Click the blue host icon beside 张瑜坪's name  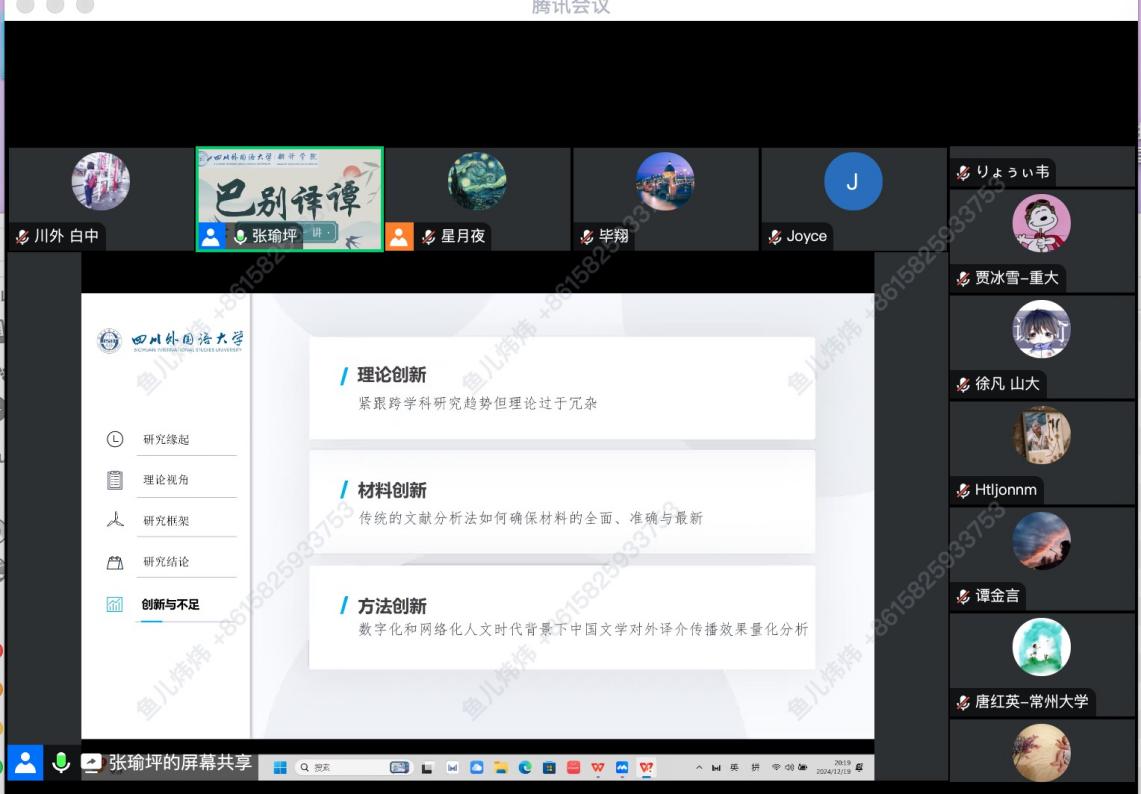click(x=211, y=237)
